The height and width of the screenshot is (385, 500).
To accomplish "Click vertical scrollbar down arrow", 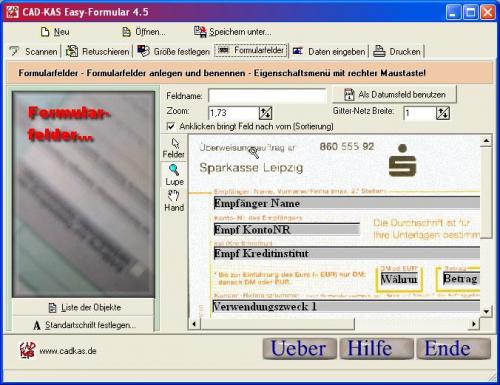I will [486, 311].
